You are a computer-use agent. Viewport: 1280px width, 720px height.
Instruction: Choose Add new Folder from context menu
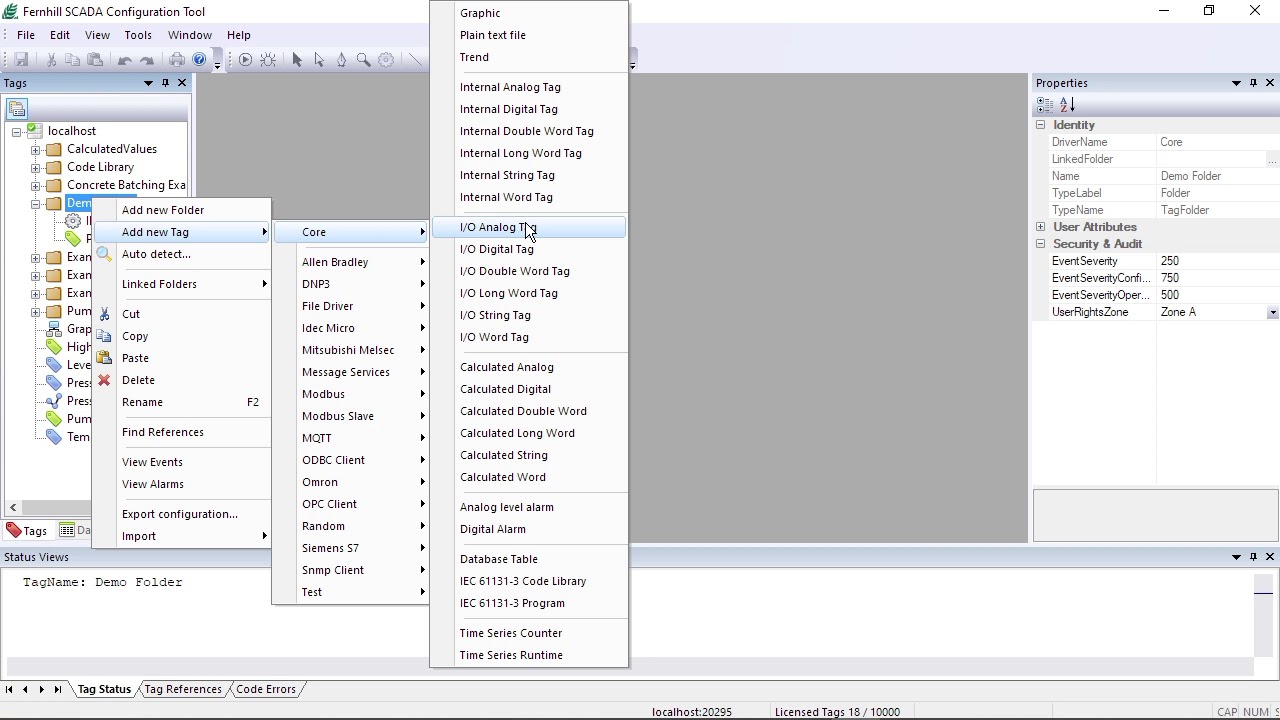coord(181,210)
